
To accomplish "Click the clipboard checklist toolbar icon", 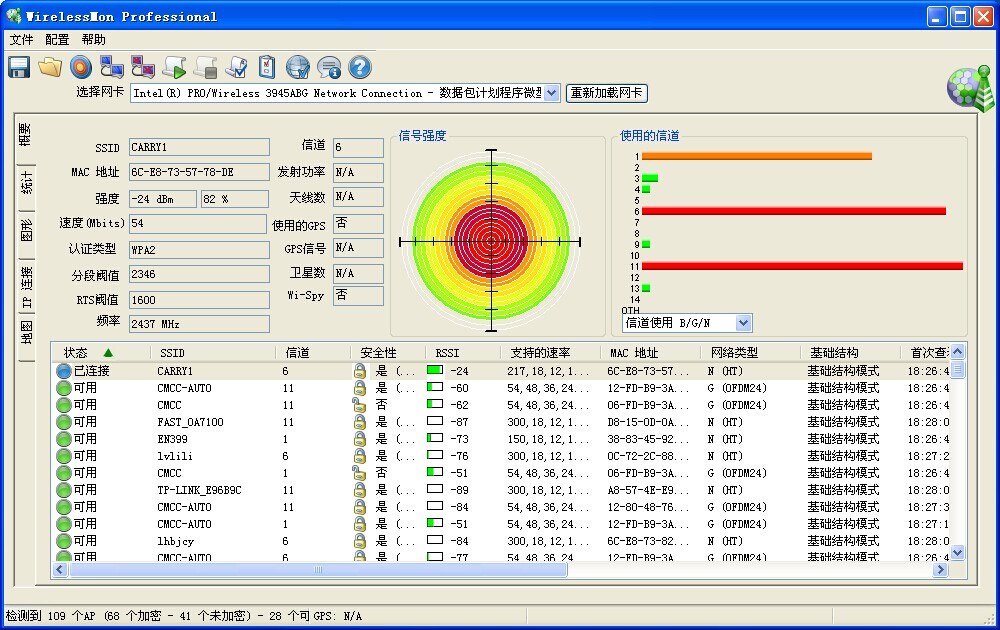I will (267, 67).
